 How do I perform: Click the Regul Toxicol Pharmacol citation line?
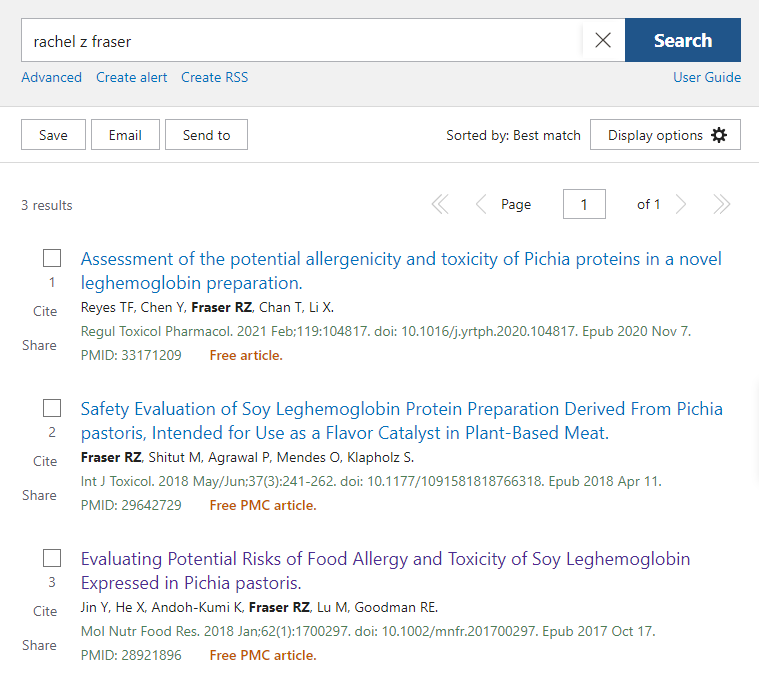coord(386,331)
